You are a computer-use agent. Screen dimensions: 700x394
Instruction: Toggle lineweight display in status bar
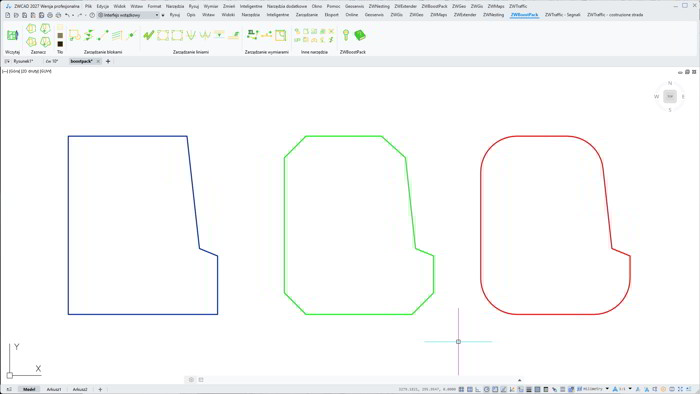click(x=529, y=389)
